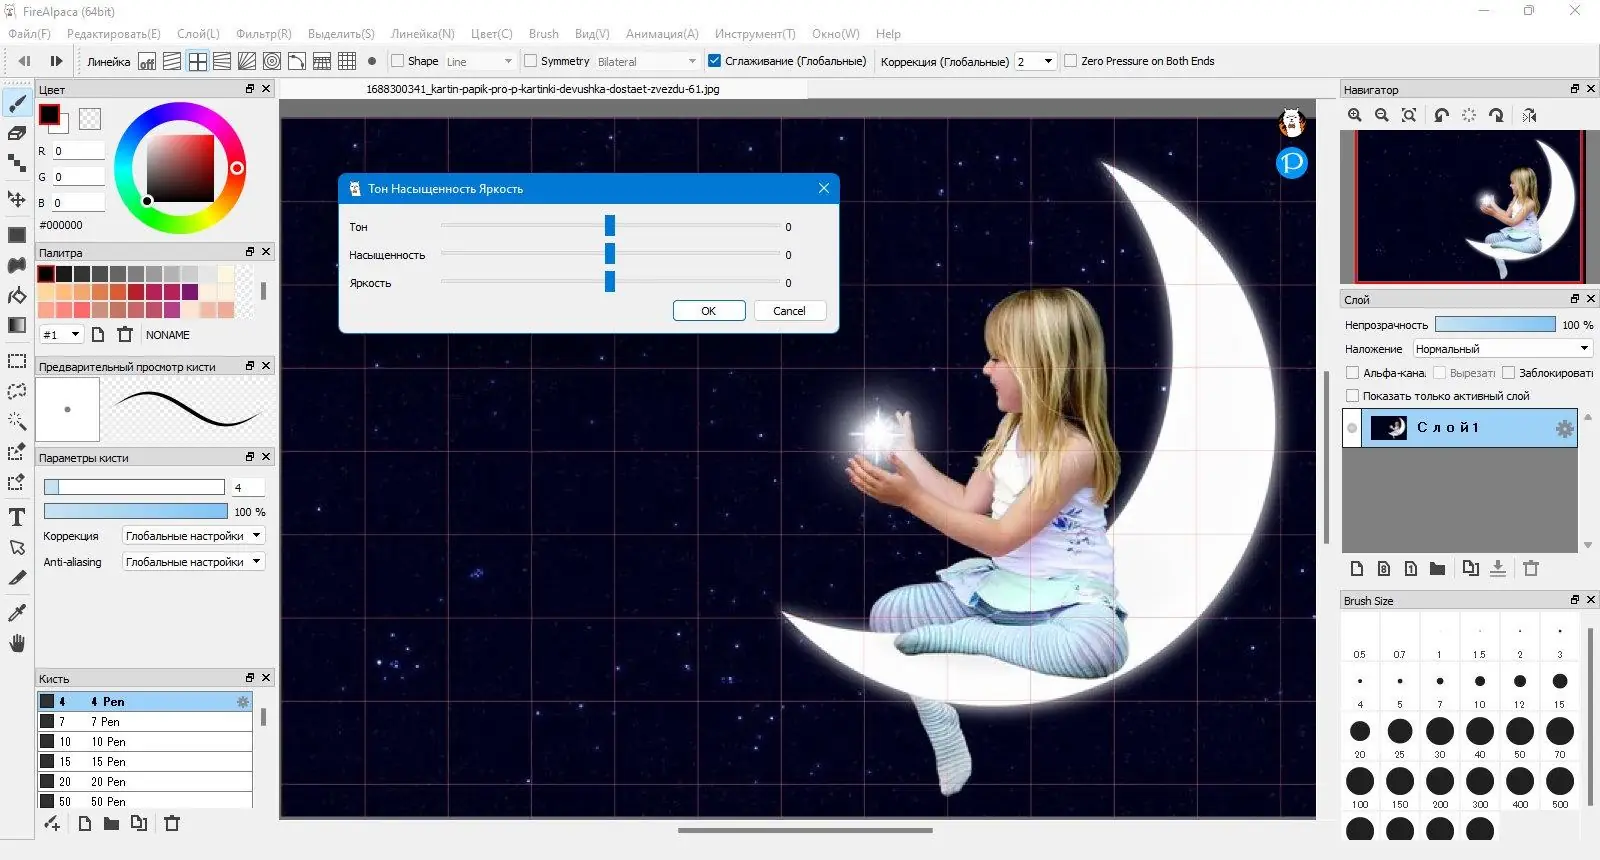Open the Help menu
This screenshot has height=860, width=1600.
tap(888, 34)
